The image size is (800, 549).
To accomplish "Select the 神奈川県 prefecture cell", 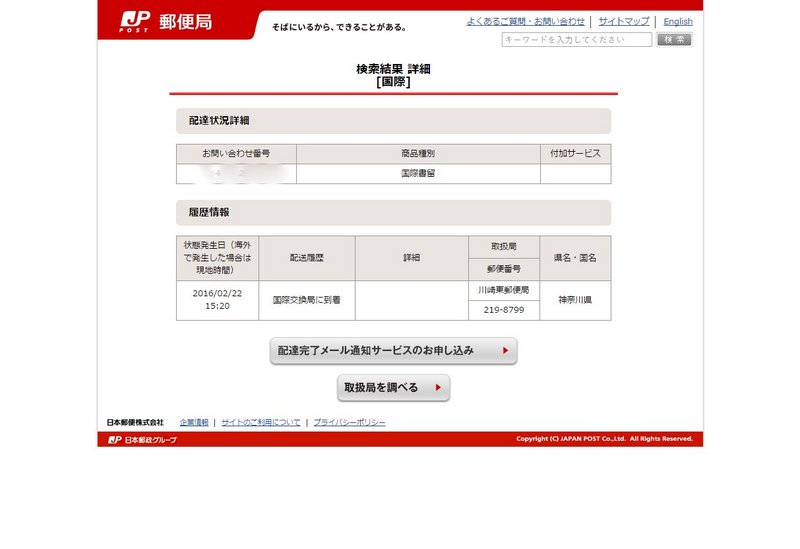I will tap(575, 300).
